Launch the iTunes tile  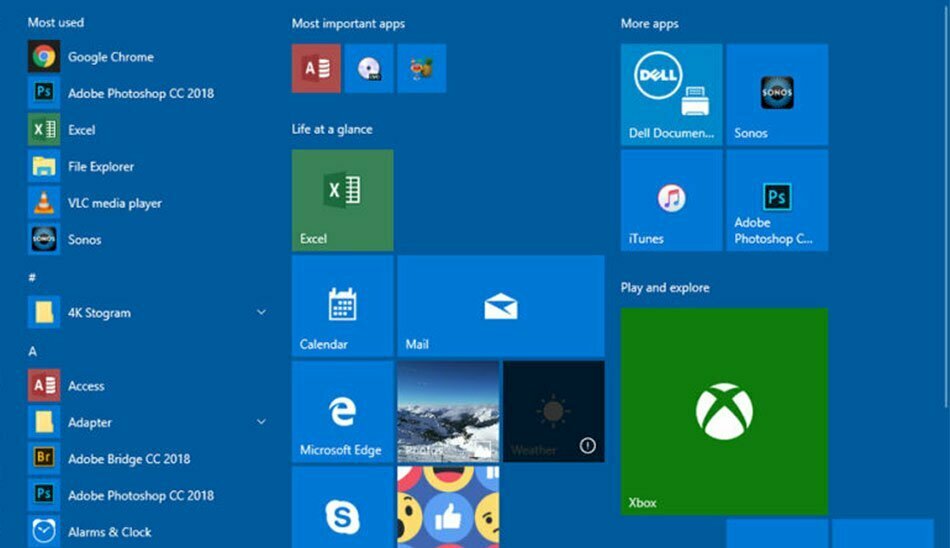[671, 201]
